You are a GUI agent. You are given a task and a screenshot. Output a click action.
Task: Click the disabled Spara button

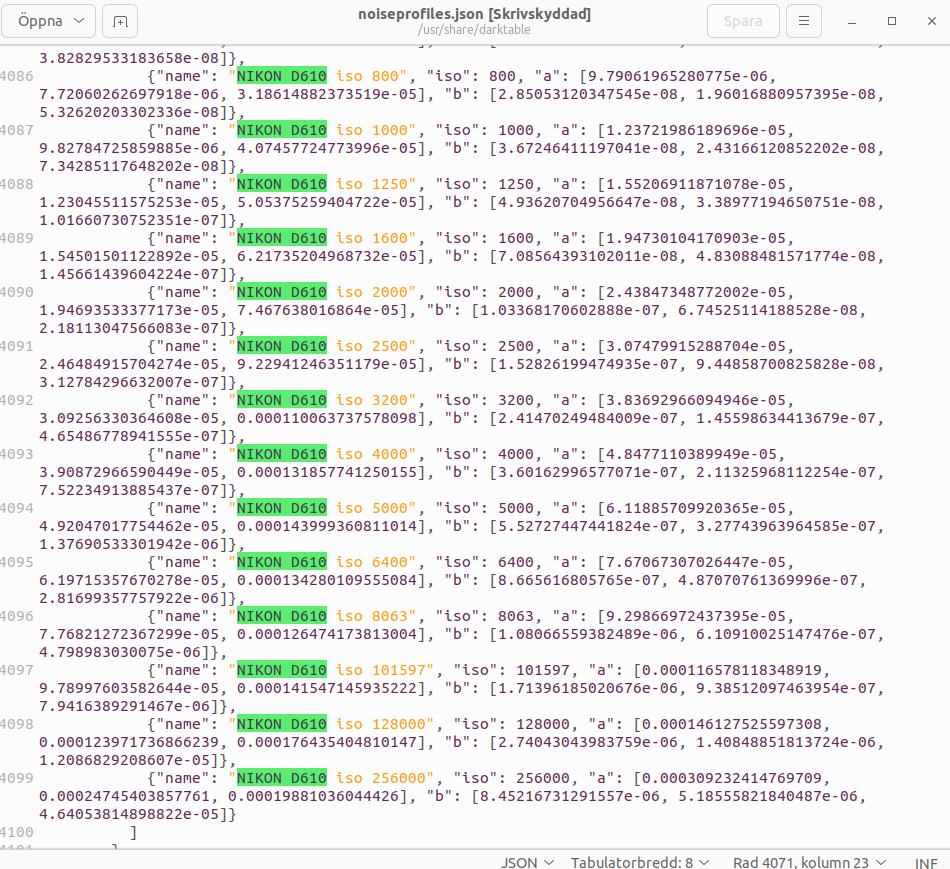tap(743, 21)
